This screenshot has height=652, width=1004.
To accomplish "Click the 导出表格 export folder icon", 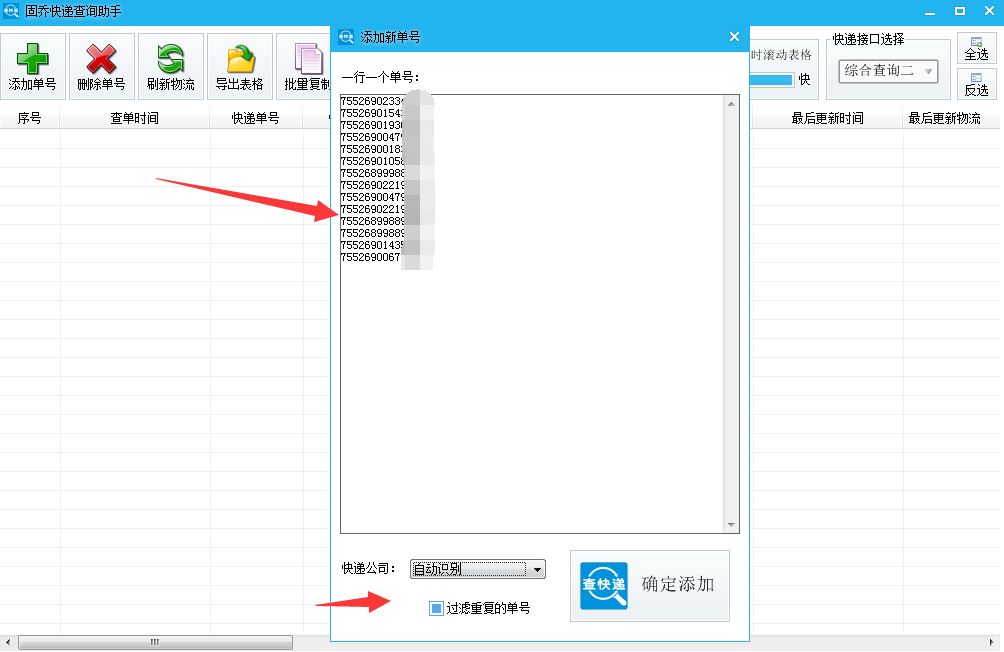I will click(x=240, y=59).
